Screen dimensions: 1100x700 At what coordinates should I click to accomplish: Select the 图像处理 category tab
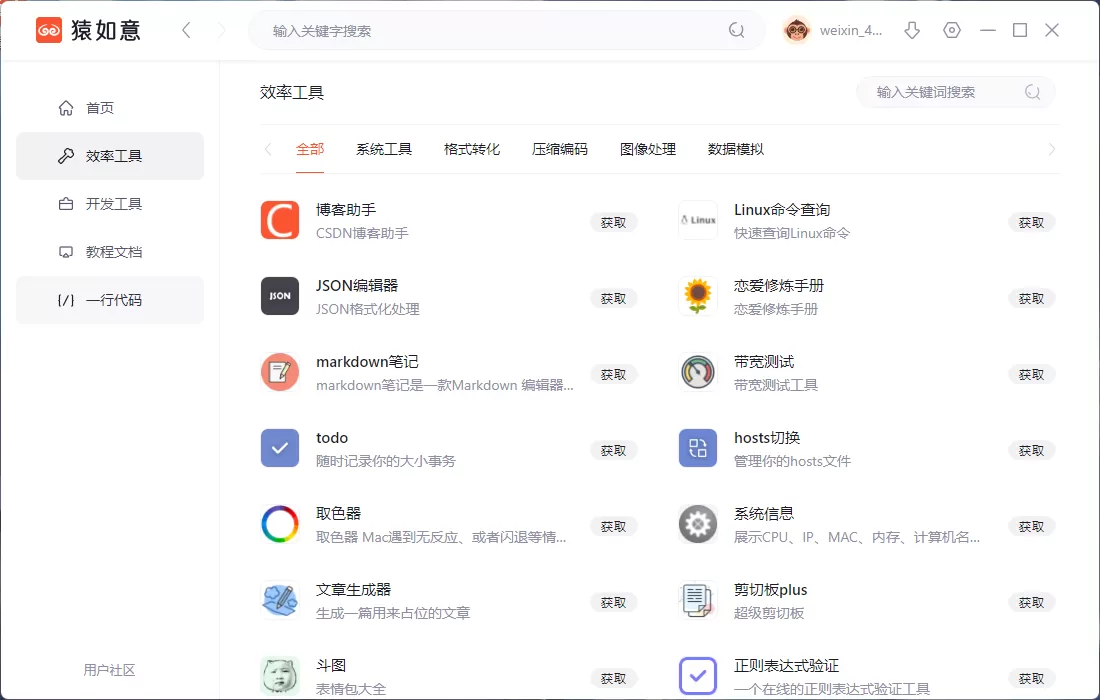[x=649, y=148]
